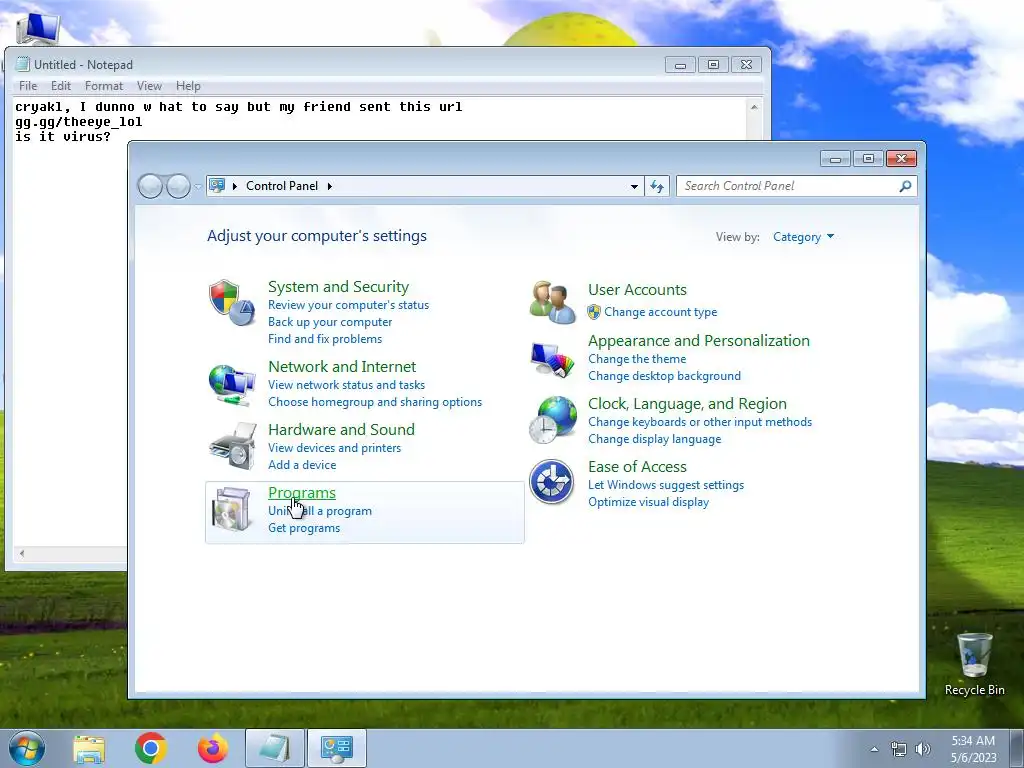Open the View by Category dropdown

point(803,237)
